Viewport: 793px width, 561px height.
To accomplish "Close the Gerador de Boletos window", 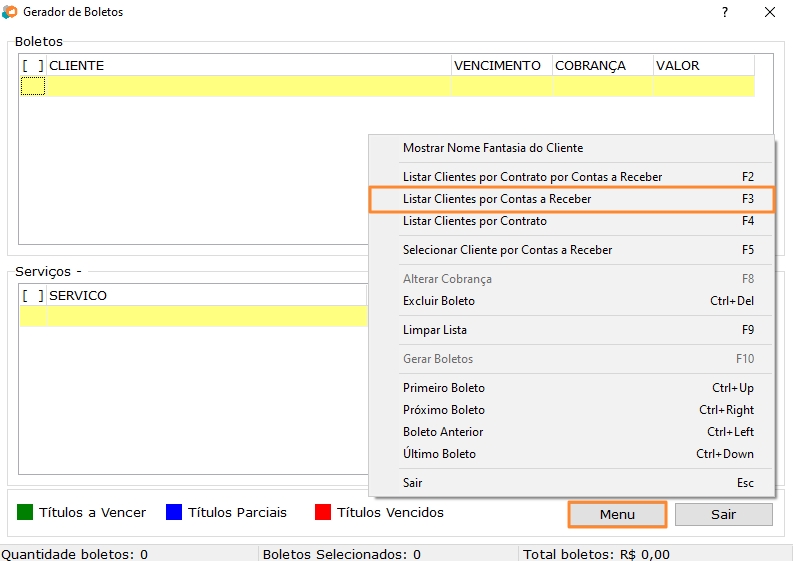I will (x=770, y=12).
